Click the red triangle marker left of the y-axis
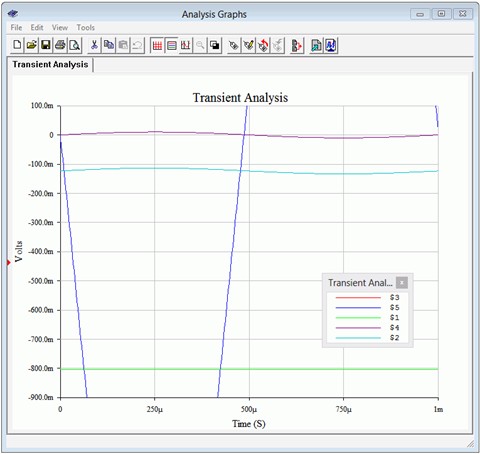The image size is (480, 454). pyautogui.click(x=9, y=263)
